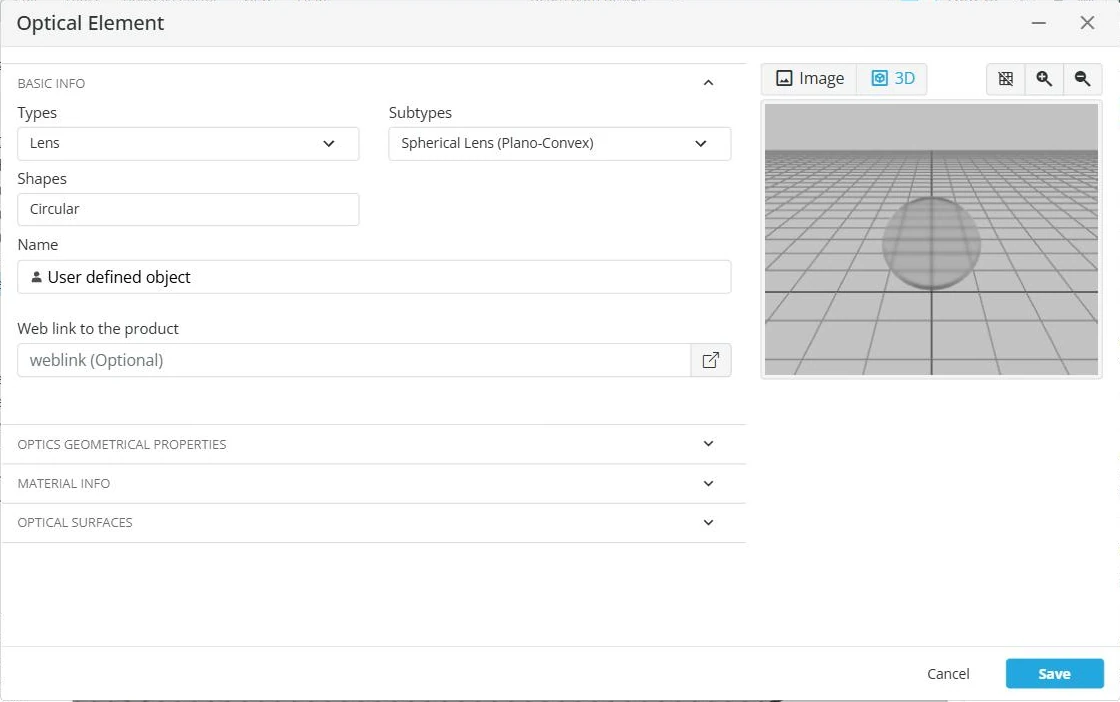Focus the weblink (Optional) input
1120x702 pixels.
(354, 360)
